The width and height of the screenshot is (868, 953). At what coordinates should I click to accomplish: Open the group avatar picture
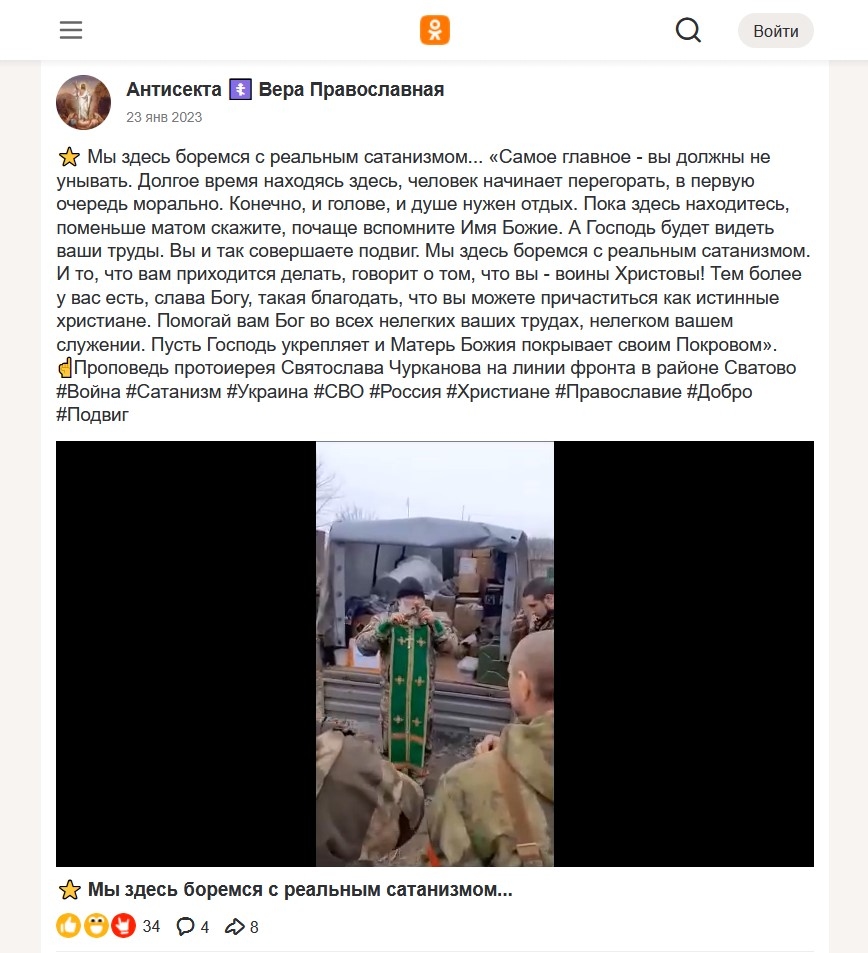click(x=83, y=102)
